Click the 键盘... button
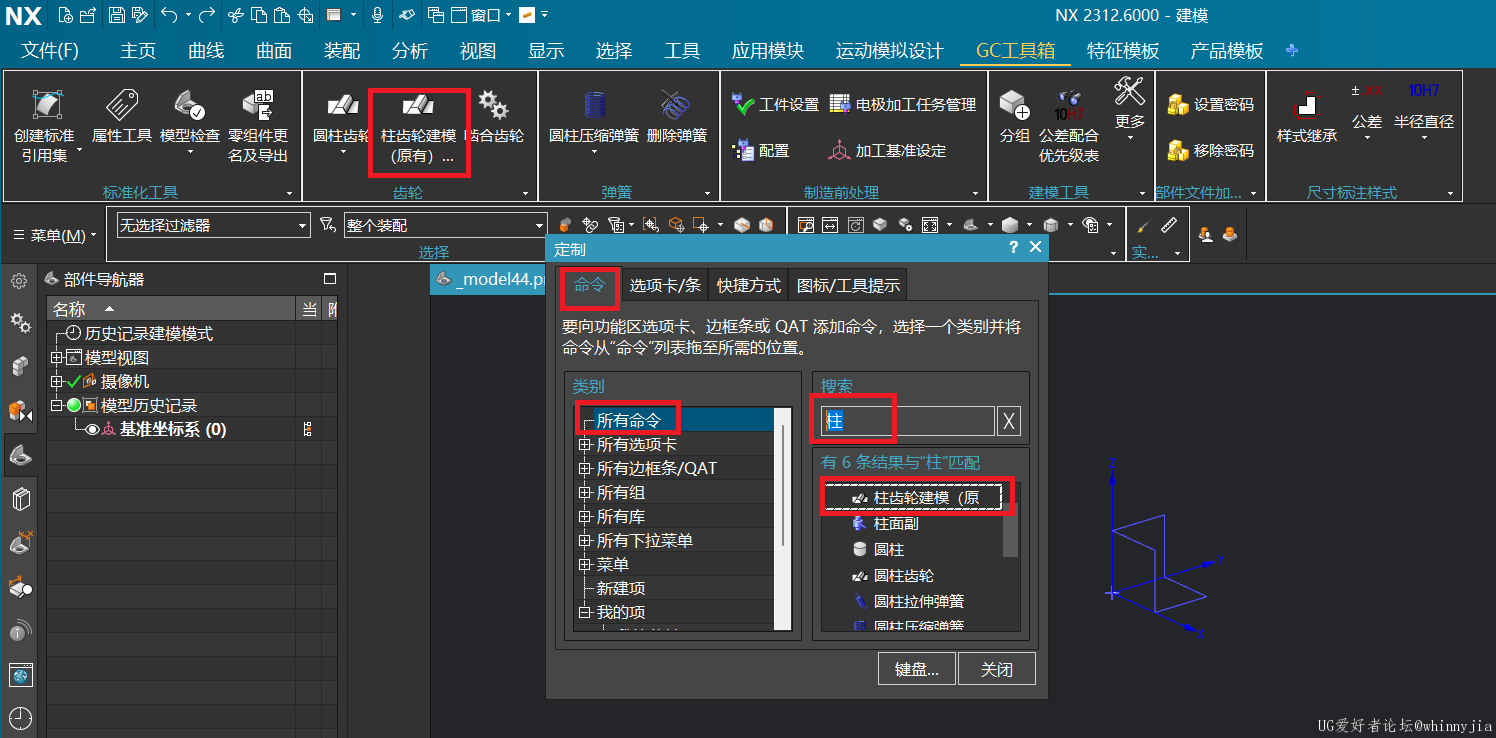The height and width of the screenshot is (738, 1496). tap(917, 669)
